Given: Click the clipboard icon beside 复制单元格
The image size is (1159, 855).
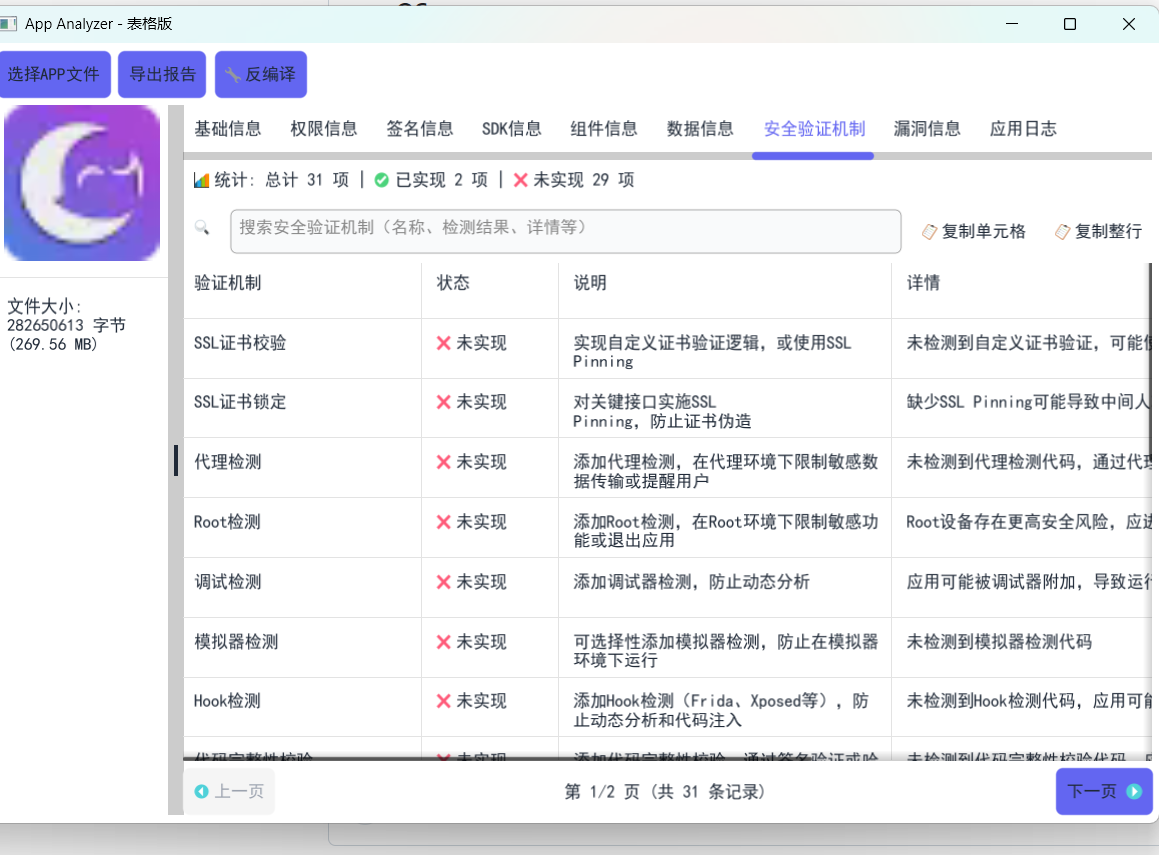Looking at the screenshot, I should pyautogui.click(x=930, y=230).
